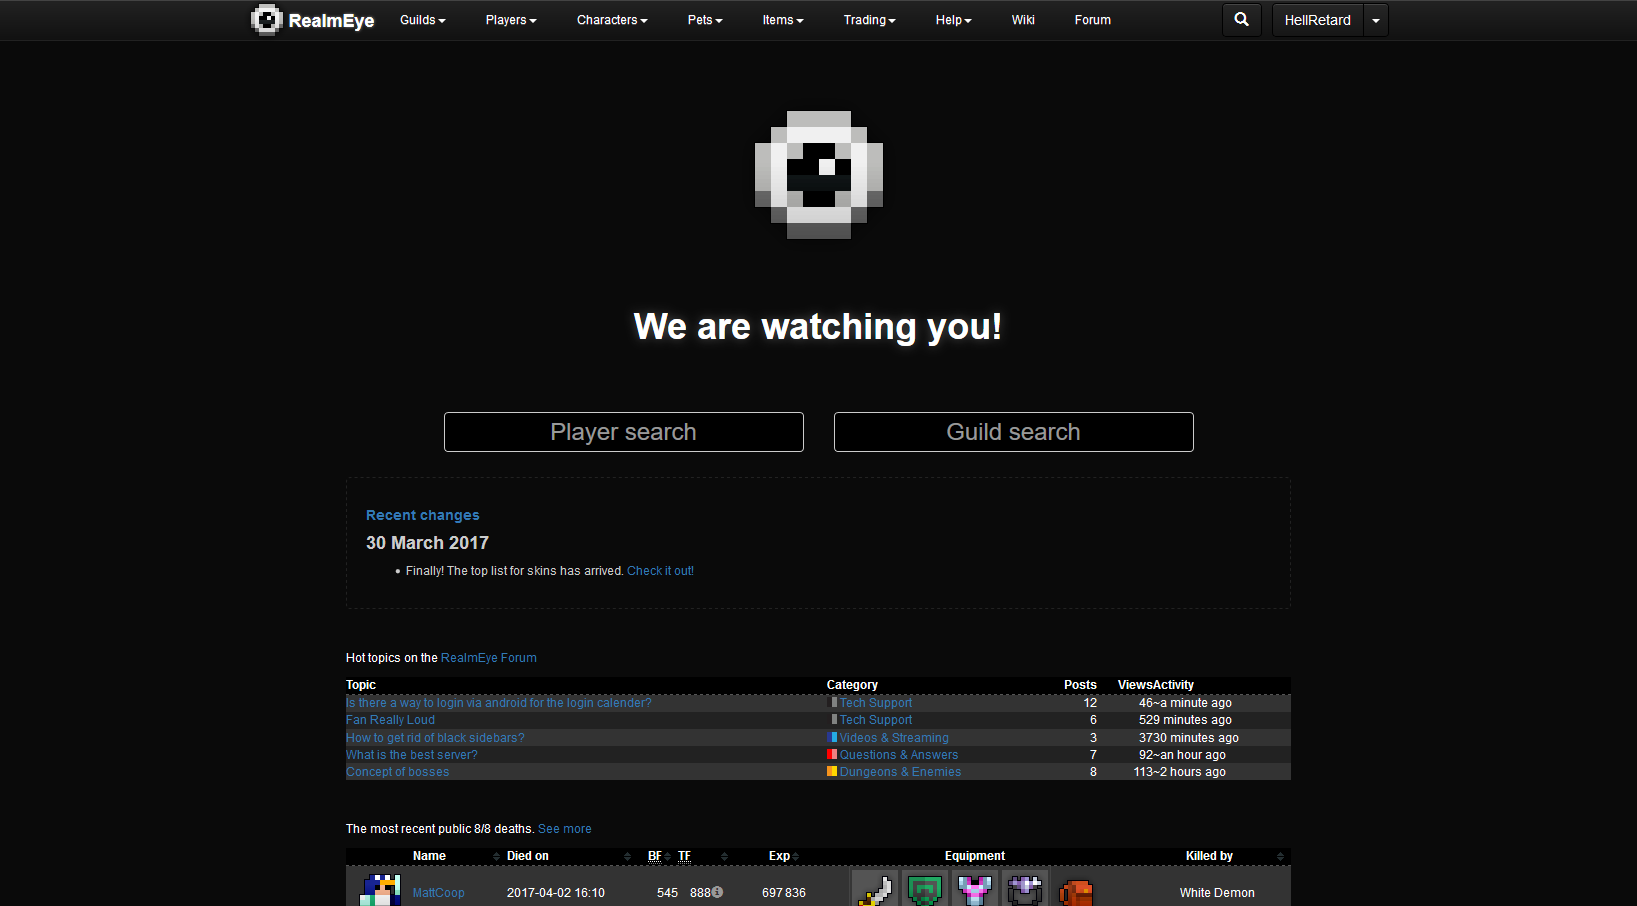Click See more for 8/8 deaths
The width and height of the screenshot is (1637, 906).
[x=565, y=829]
